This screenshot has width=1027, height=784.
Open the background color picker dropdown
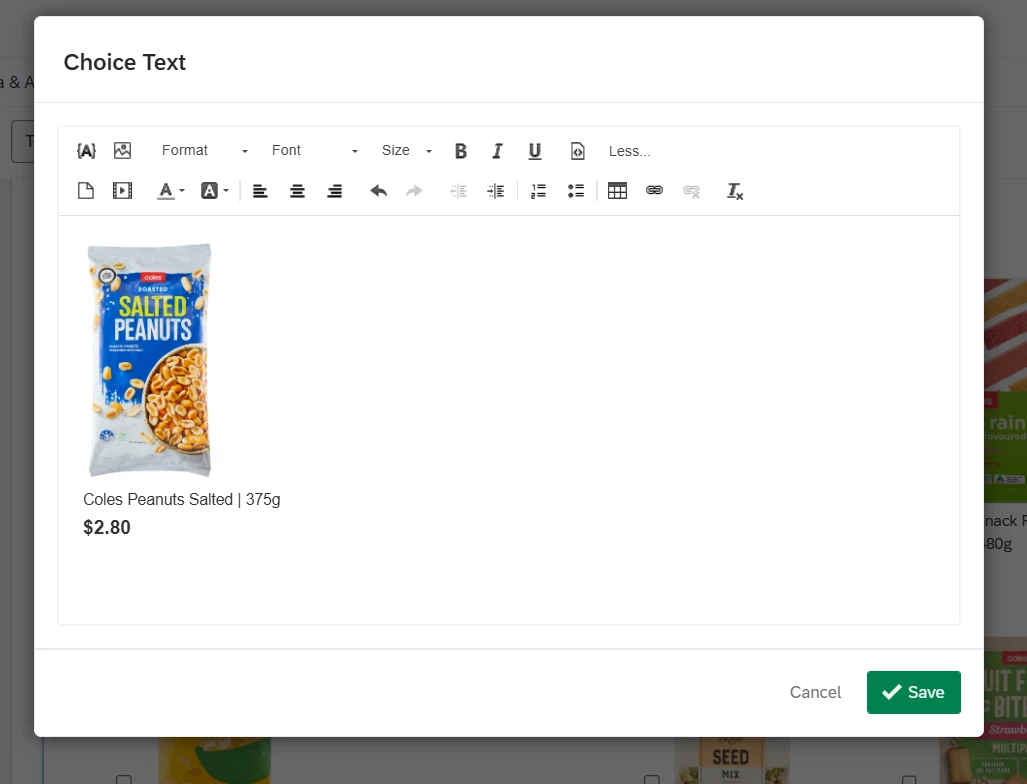point(214,191)
